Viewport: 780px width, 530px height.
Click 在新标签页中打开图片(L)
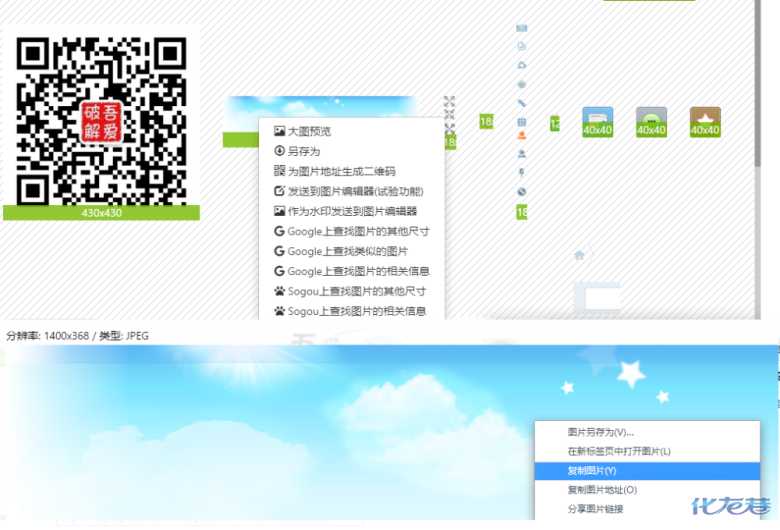[x=647, y=451]
